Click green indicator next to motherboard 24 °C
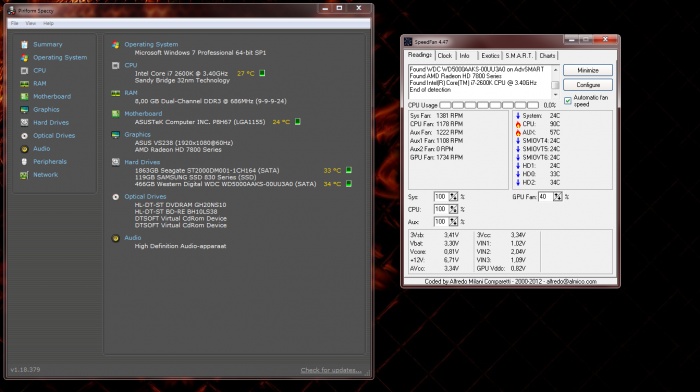The width and height of the screenshot is (700, 392). [298, 121]
